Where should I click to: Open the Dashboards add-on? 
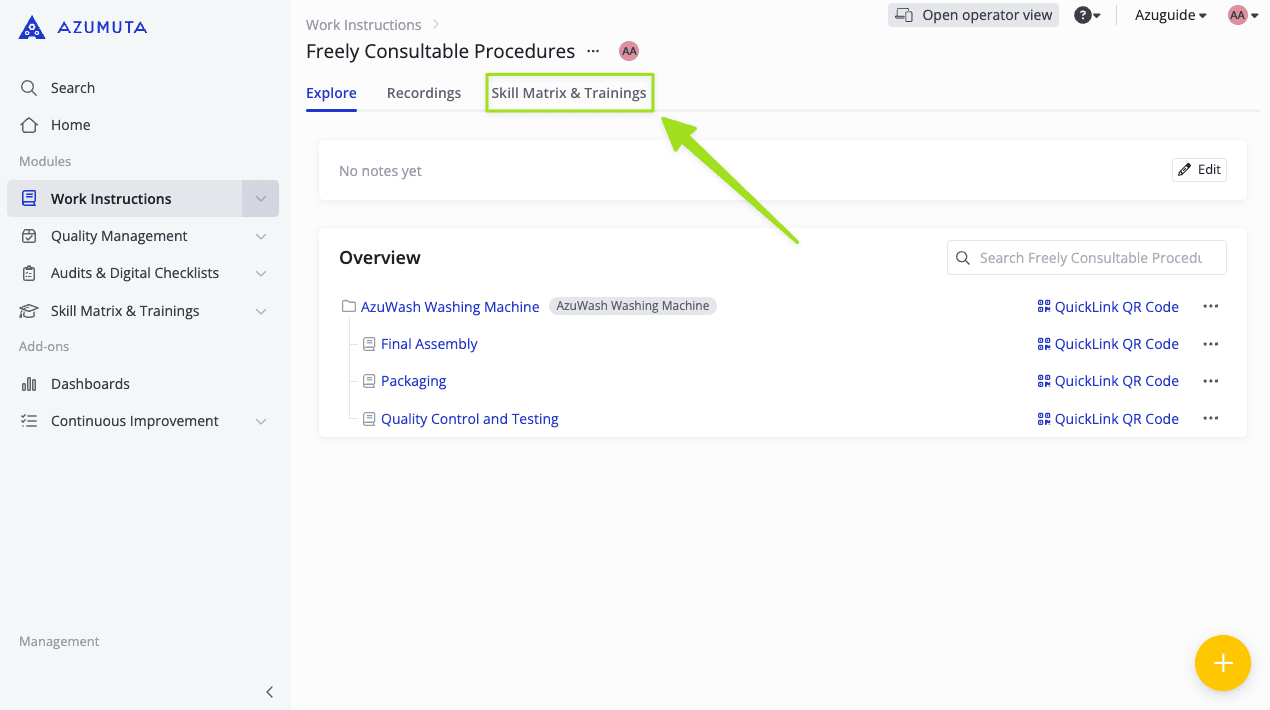click(x=90, y=384)
